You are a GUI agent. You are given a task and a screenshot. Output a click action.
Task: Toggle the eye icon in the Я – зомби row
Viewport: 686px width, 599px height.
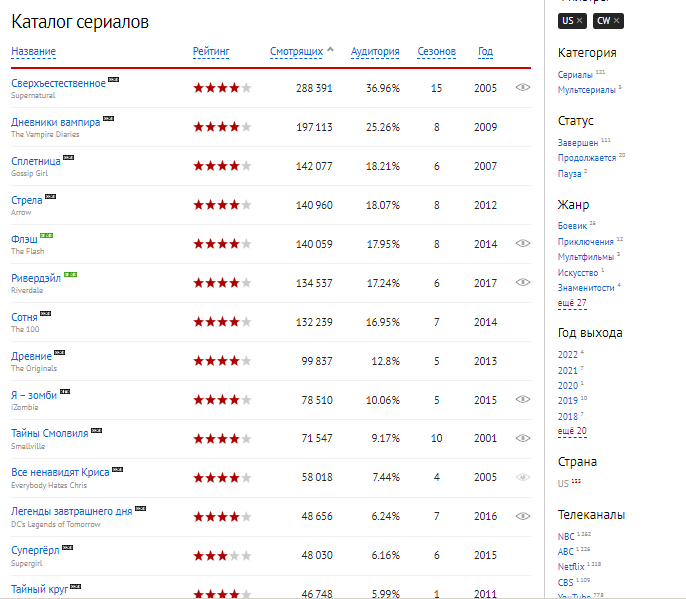coord(522,399)
